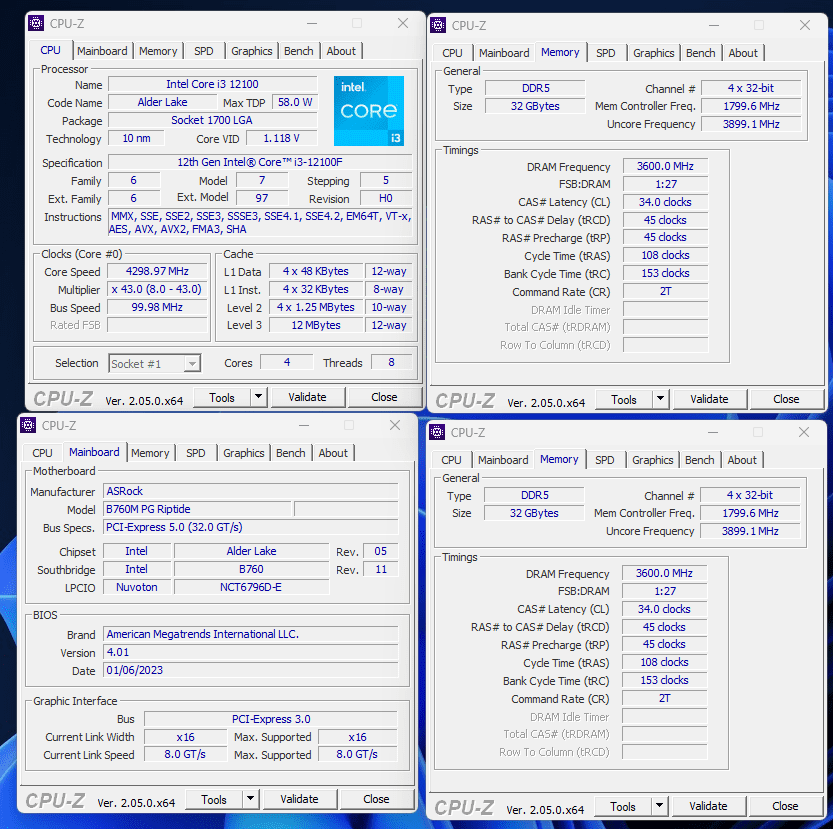The image size is (833, 829).
Task: Click CAS# Latency 34.0 clocks in upper Memory window
Action: (x=665, y=202)
